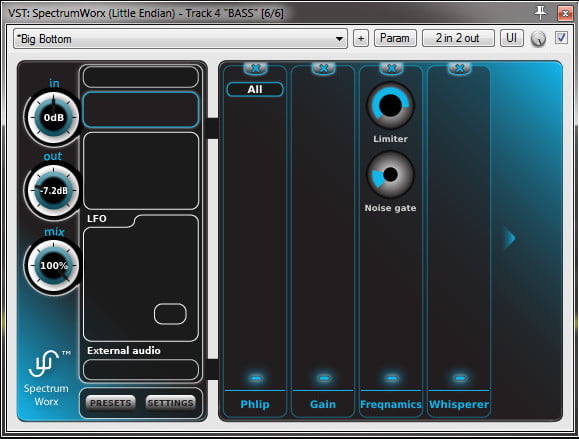Toggle the plugin bypass checkbox
The height and width of the screenshot is (439, 579).
561,38
